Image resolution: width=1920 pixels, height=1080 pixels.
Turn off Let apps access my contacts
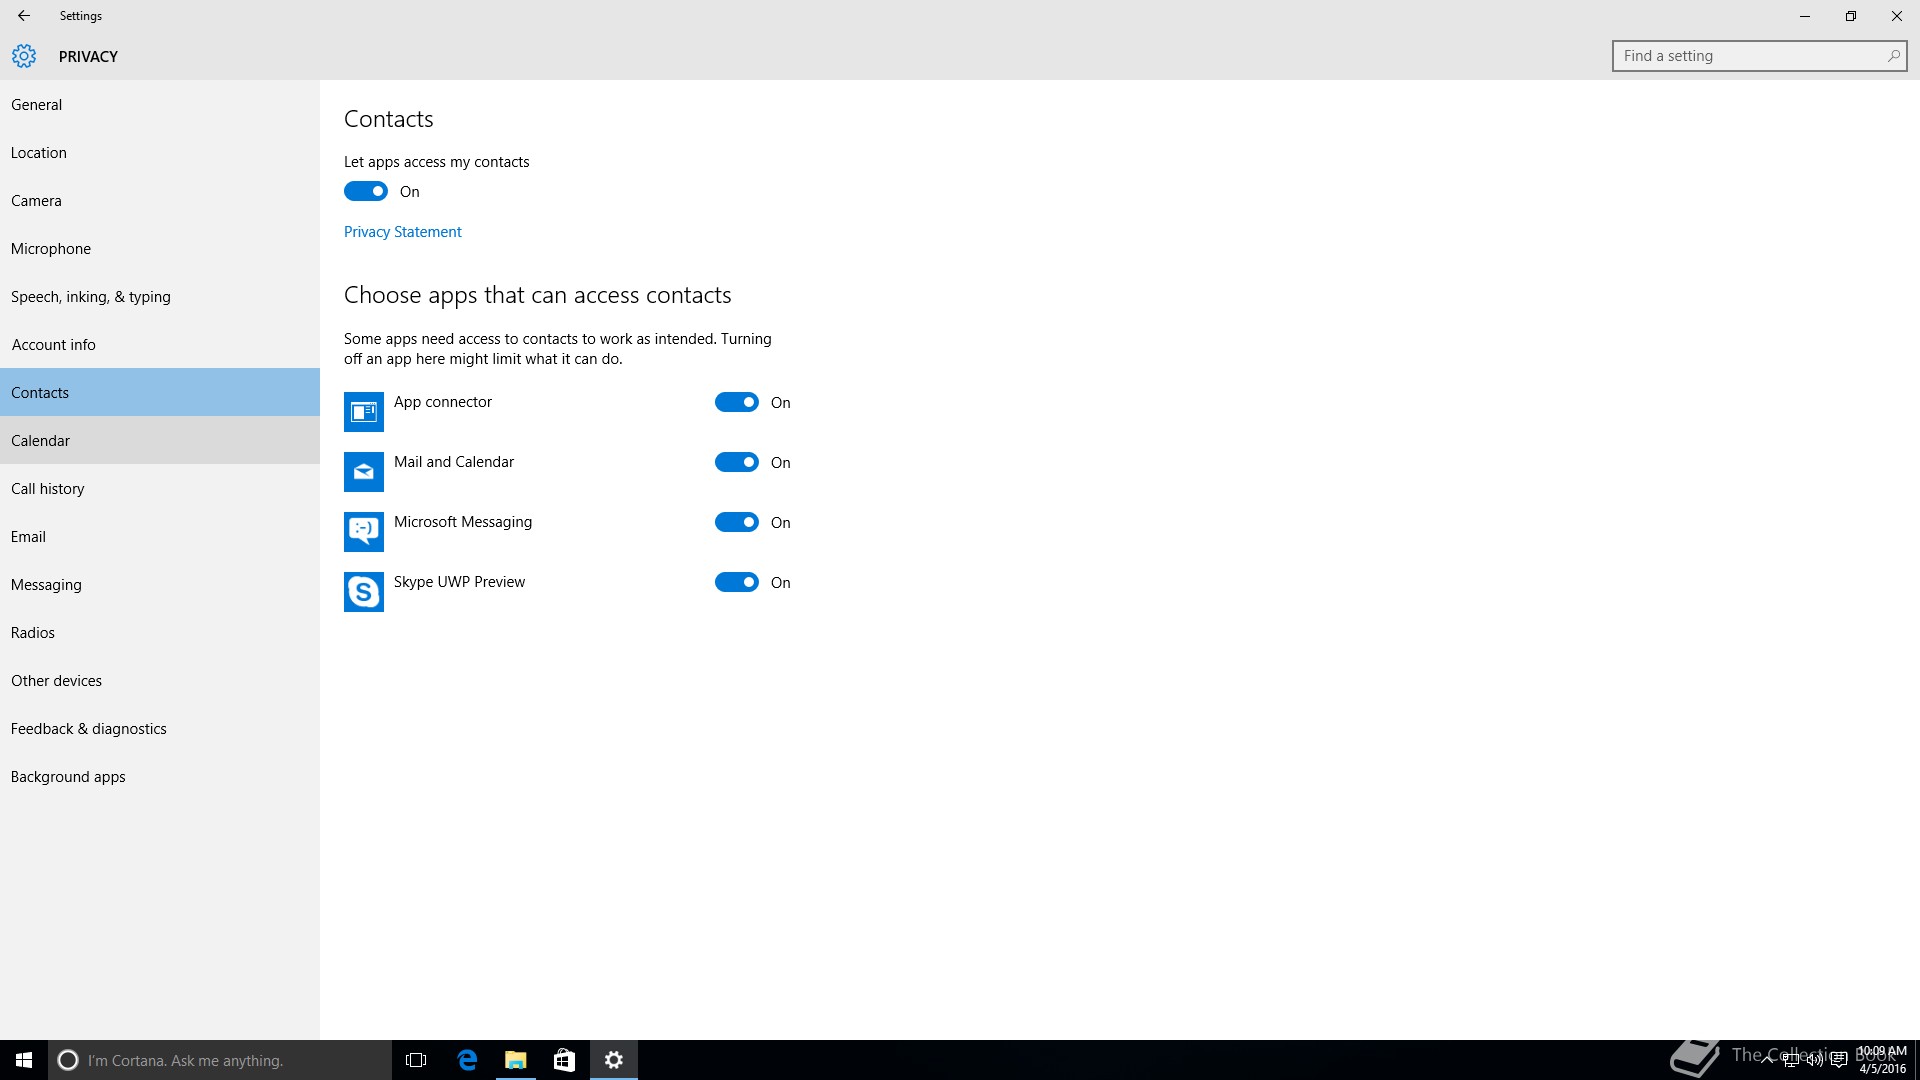[x=366, y=191]
